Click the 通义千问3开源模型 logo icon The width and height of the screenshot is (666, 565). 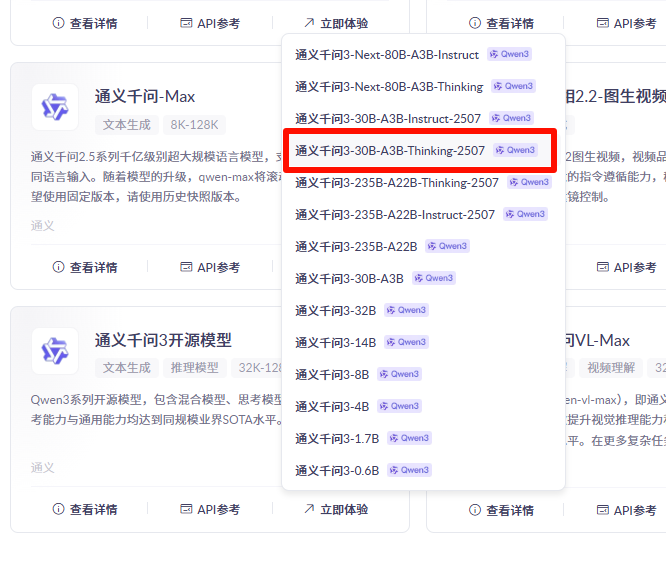(x=55, y=351)
